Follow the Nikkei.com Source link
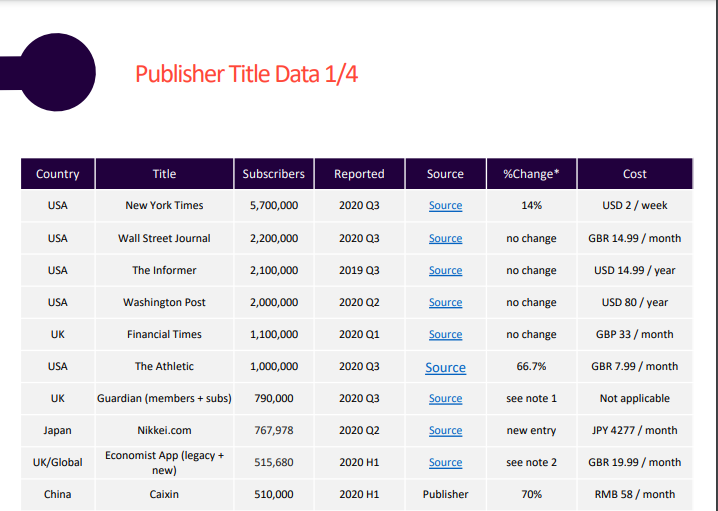The image size is (718, 511). [x=445, y=431]
